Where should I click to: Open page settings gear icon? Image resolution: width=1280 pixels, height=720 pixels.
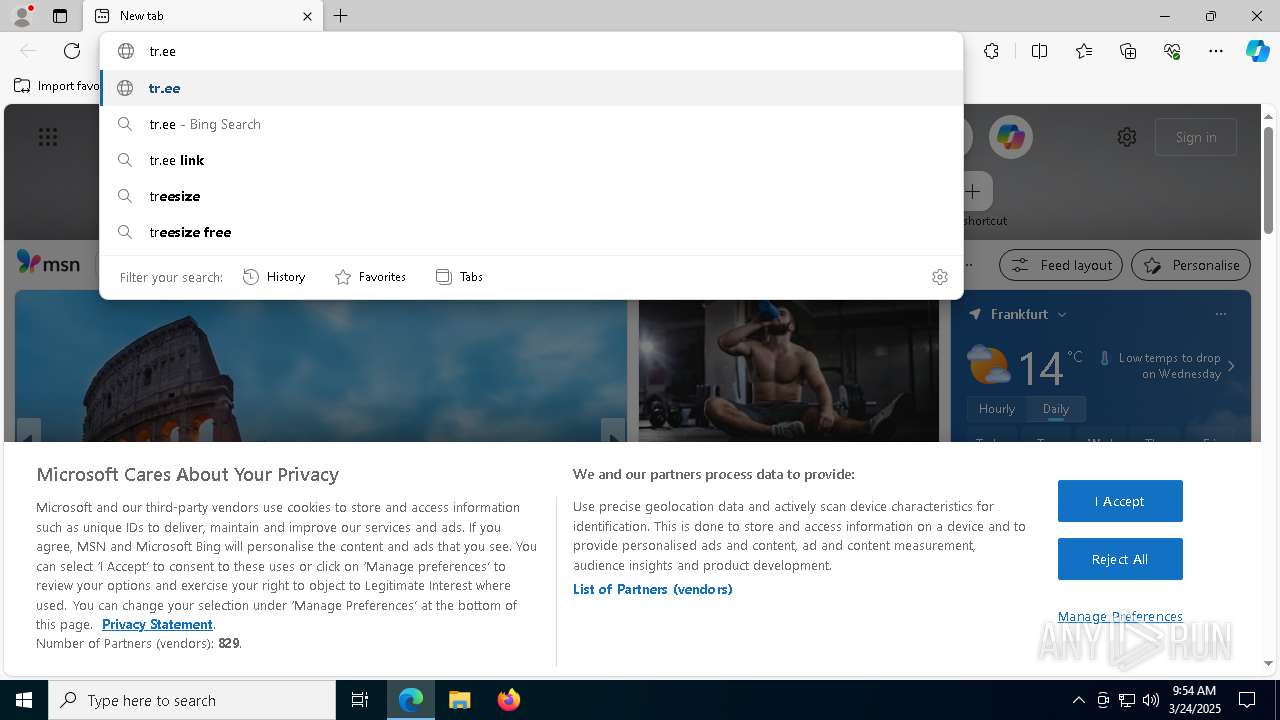1127,137
